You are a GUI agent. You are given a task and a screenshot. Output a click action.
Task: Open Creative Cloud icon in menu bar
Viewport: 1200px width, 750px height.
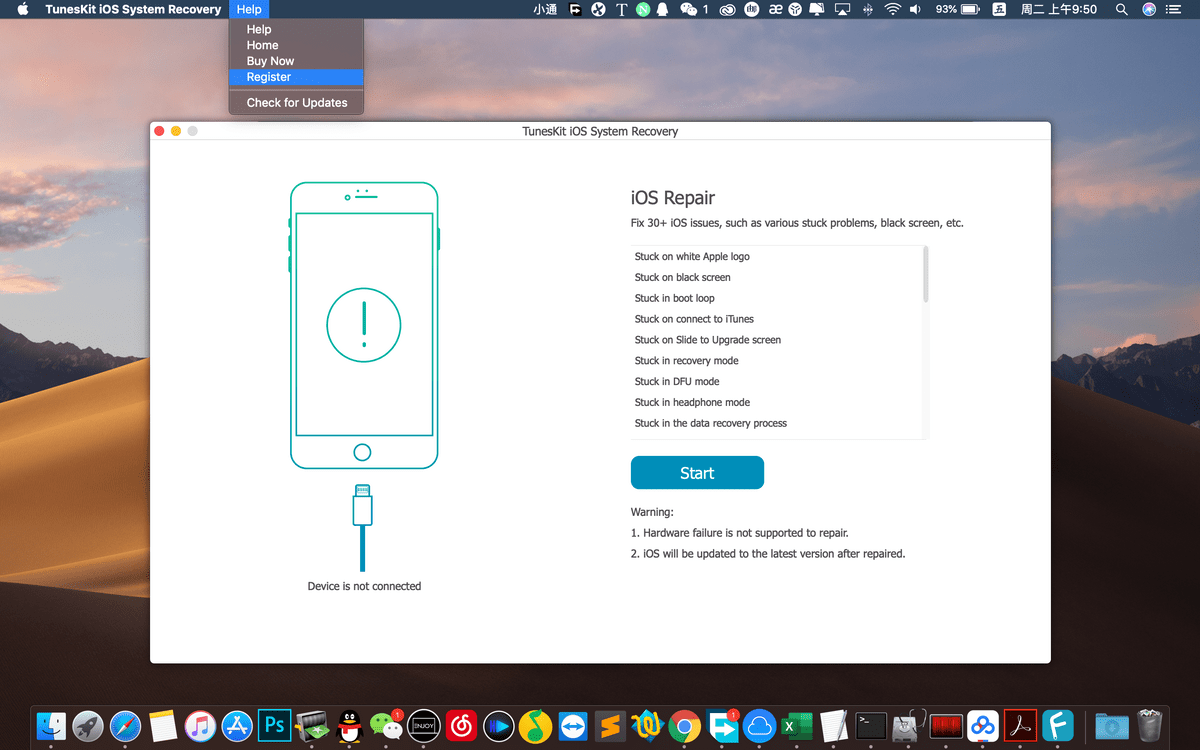(x=728, y=10)
